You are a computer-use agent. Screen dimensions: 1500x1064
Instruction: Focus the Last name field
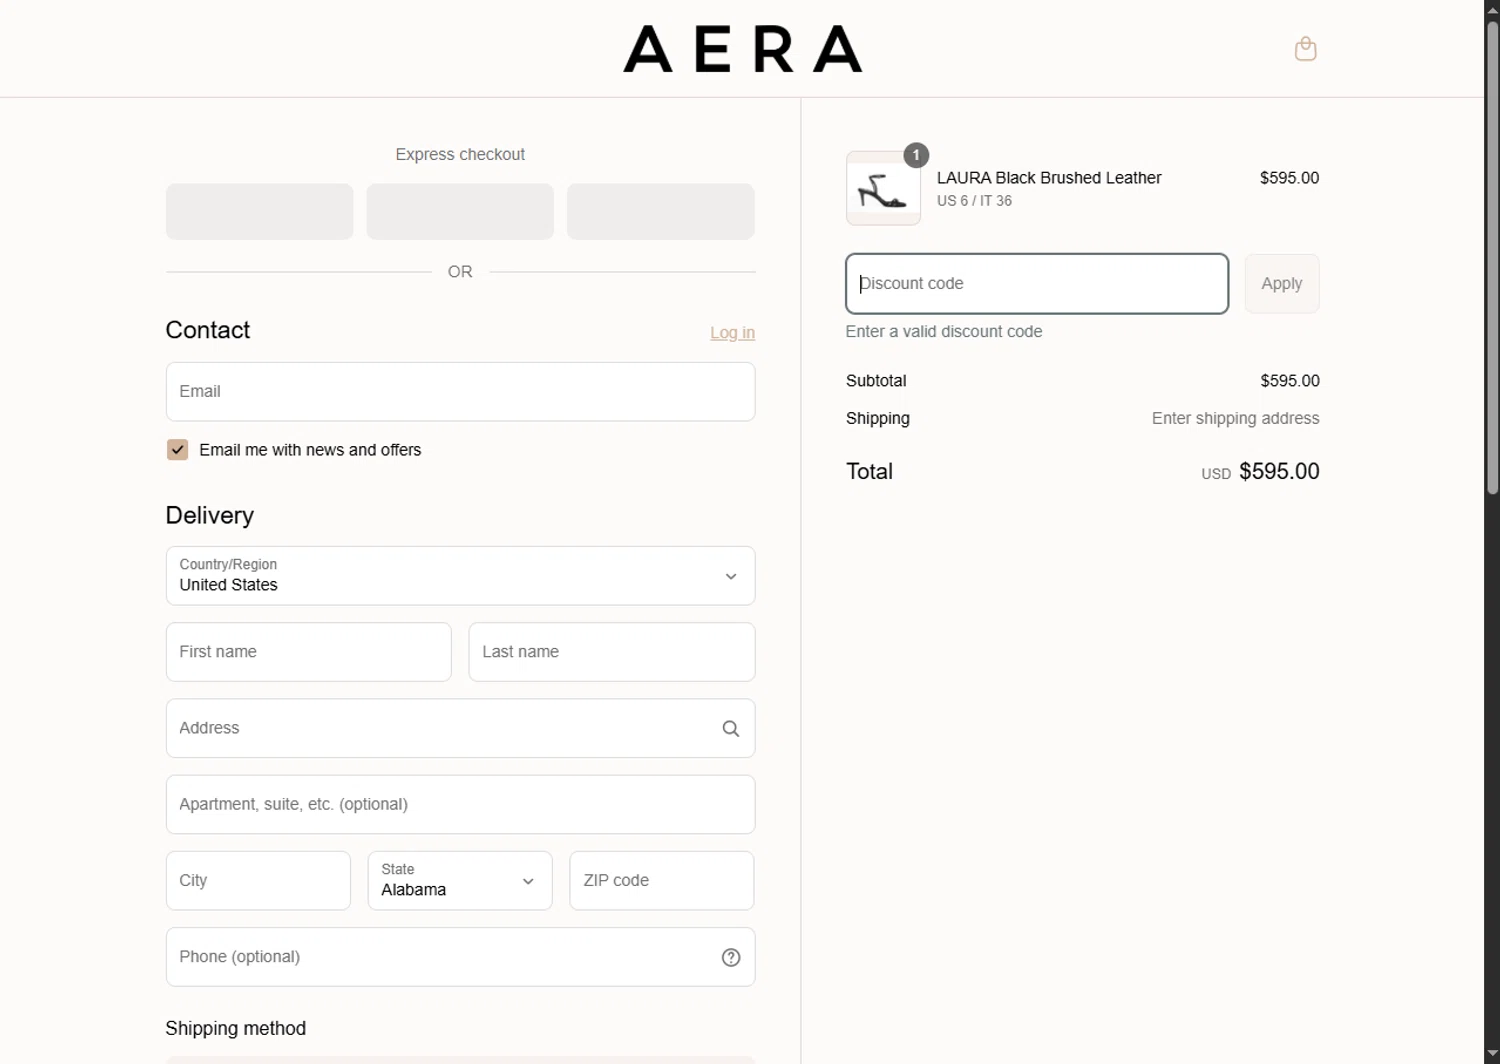tap(612, 652)
